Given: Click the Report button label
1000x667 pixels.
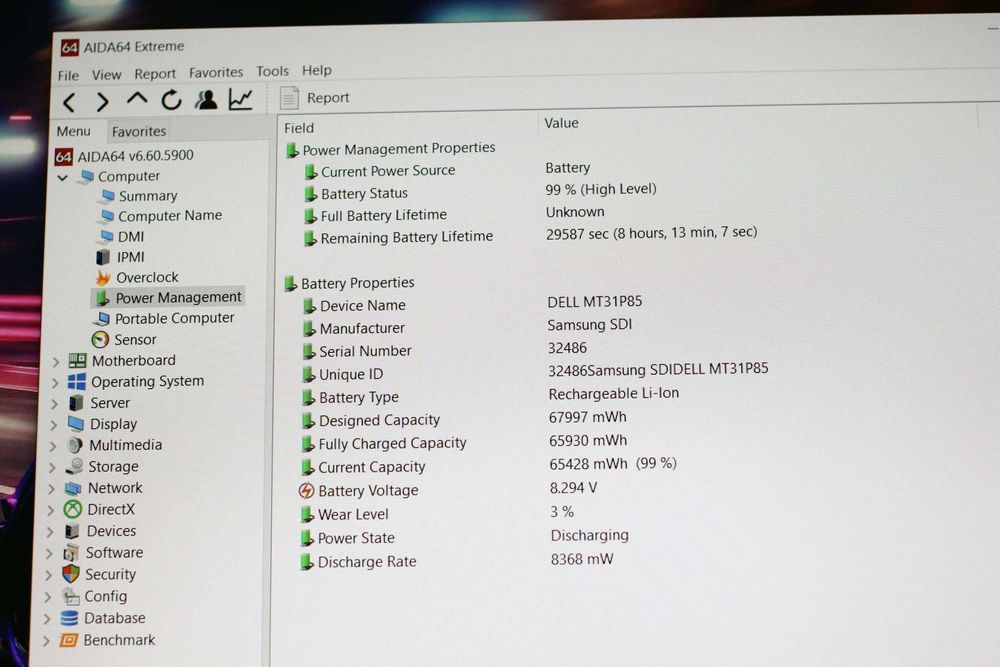Looking at the screenshot, I should [x=328, y=98].
